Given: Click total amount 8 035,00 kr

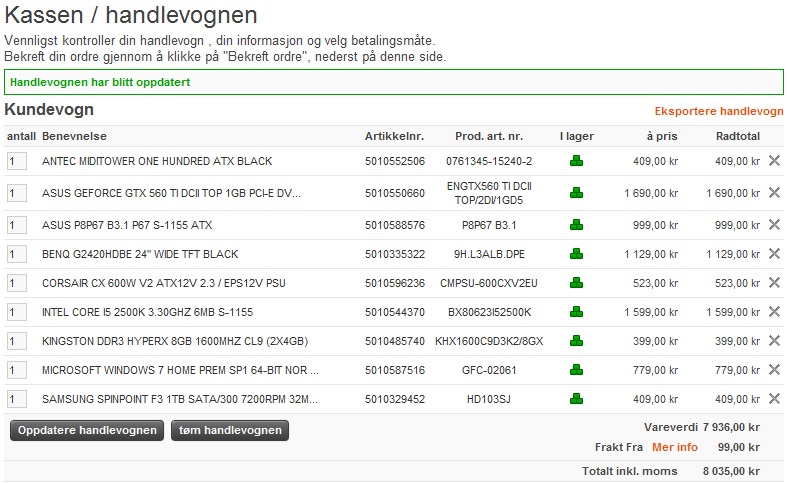Looking at the screenshot, I should click(x=731, y=471).
